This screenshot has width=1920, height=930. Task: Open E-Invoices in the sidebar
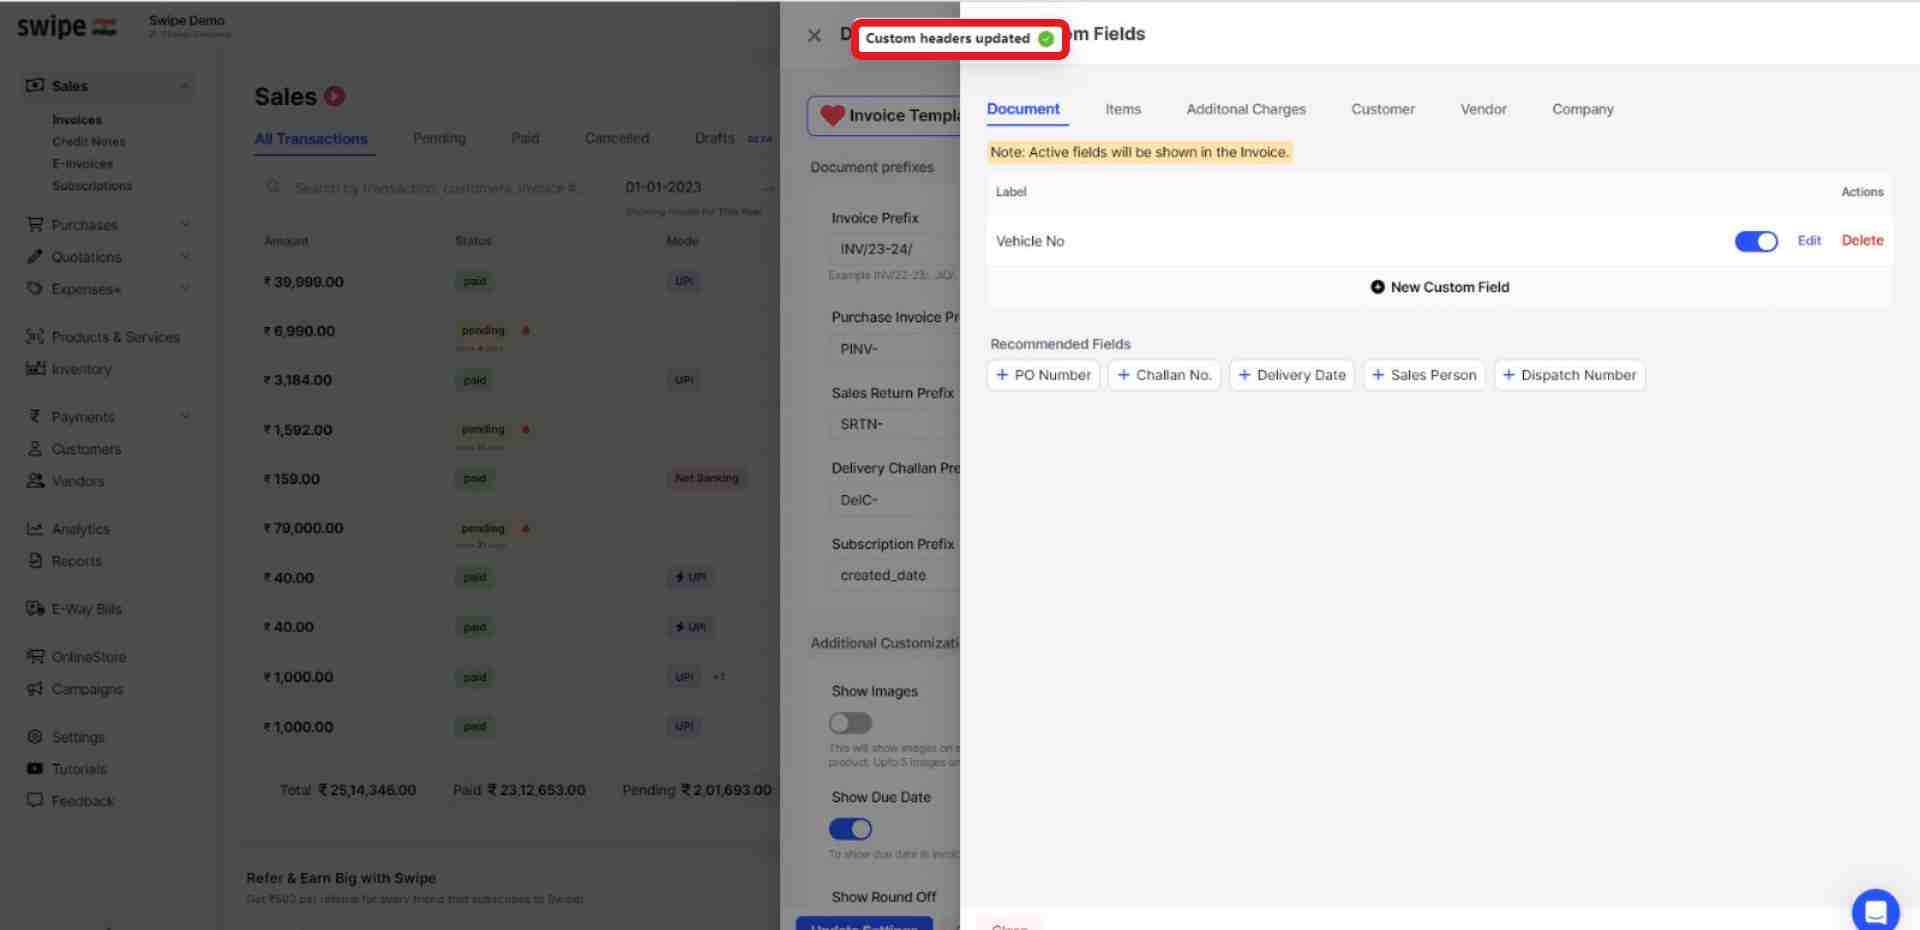click(x=83, y=164)
